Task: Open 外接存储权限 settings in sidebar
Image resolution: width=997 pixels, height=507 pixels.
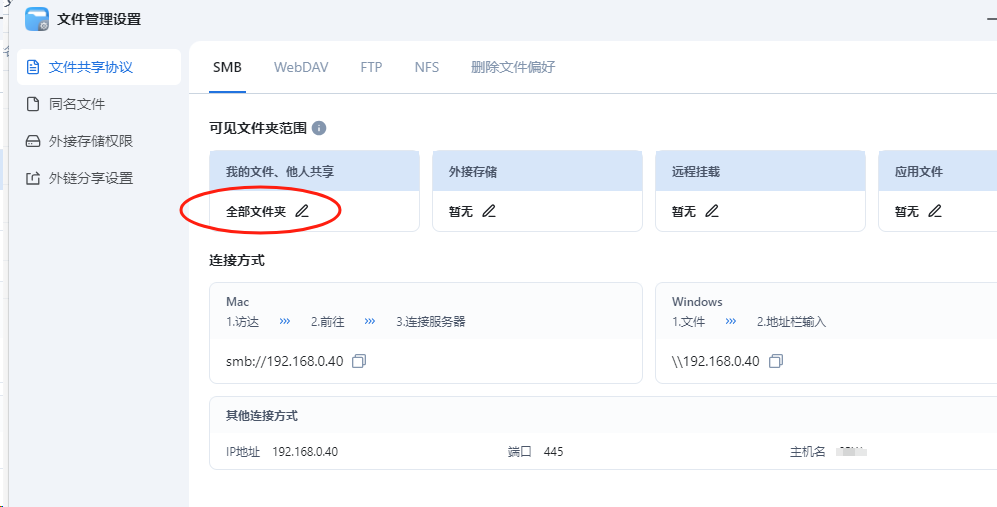Action: [x=90, y=141]
